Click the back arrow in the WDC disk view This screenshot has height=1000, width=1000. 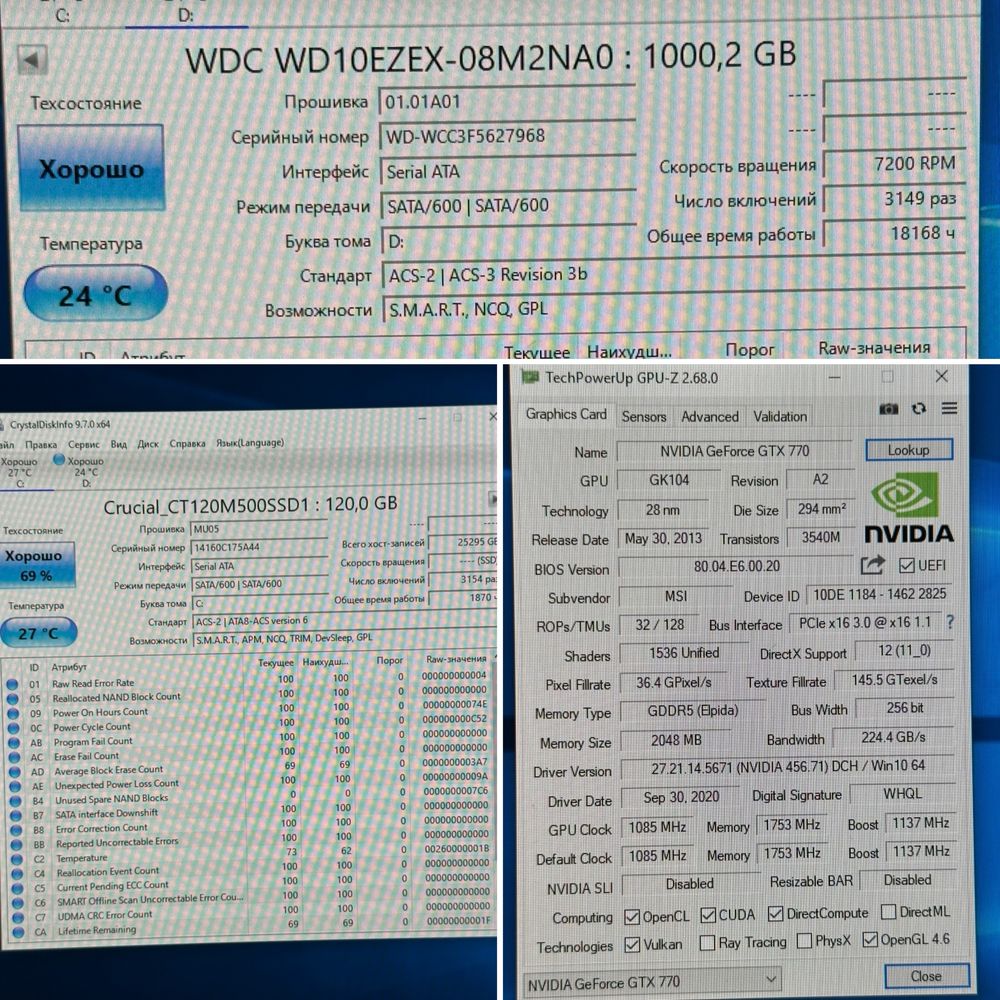click(32, 61)
